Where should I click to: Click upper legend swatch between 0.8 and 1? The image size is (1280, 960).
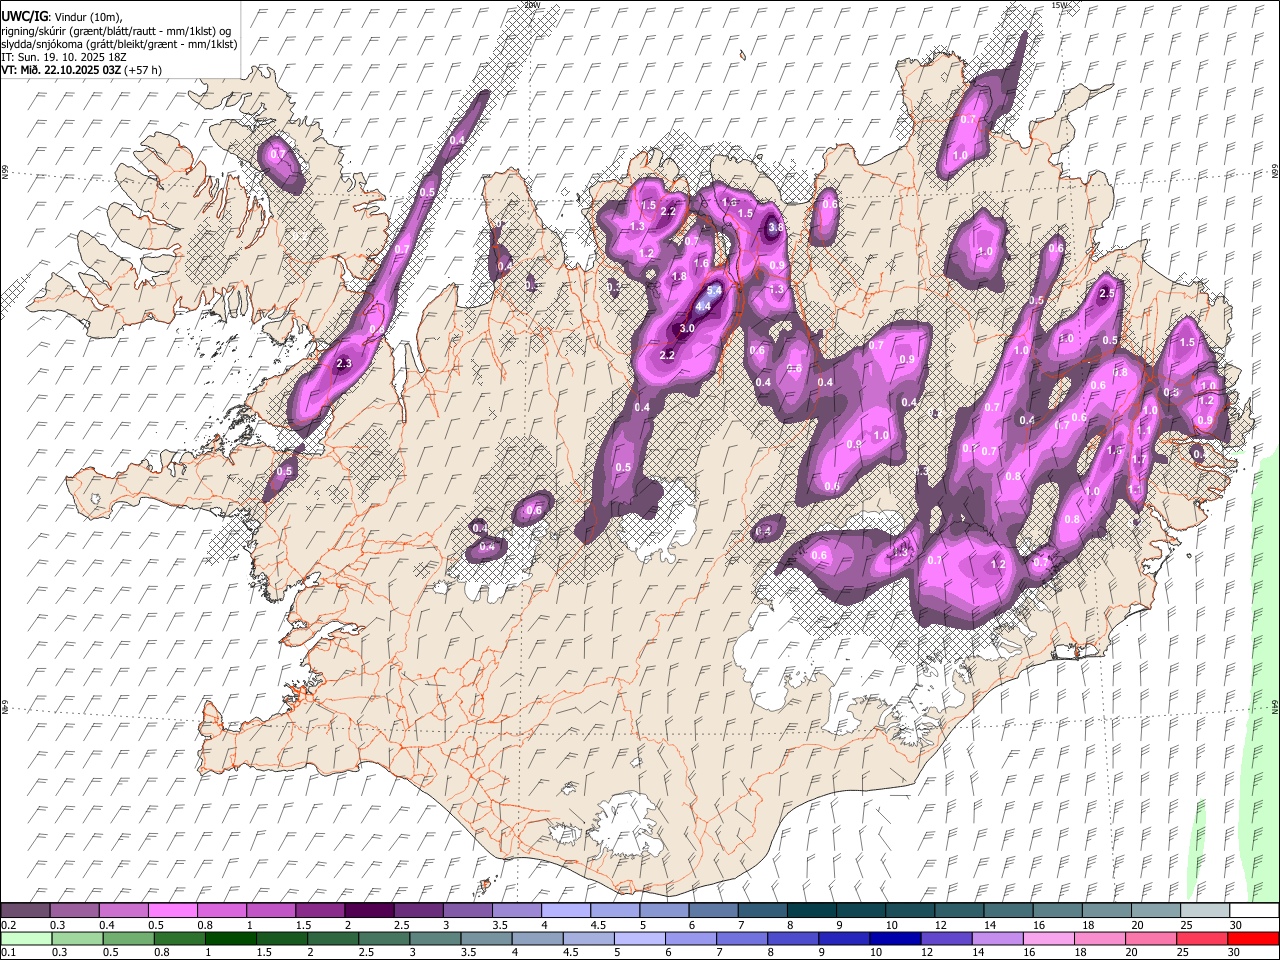pos(221,910)
